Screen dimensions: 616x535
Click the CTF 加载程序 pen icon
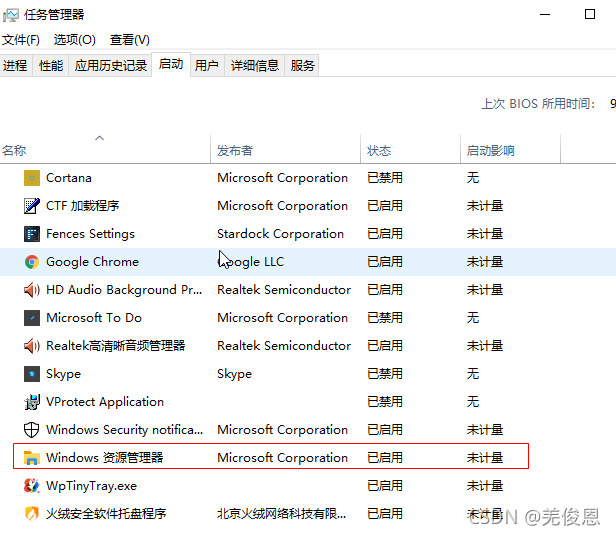click(32, 206)
